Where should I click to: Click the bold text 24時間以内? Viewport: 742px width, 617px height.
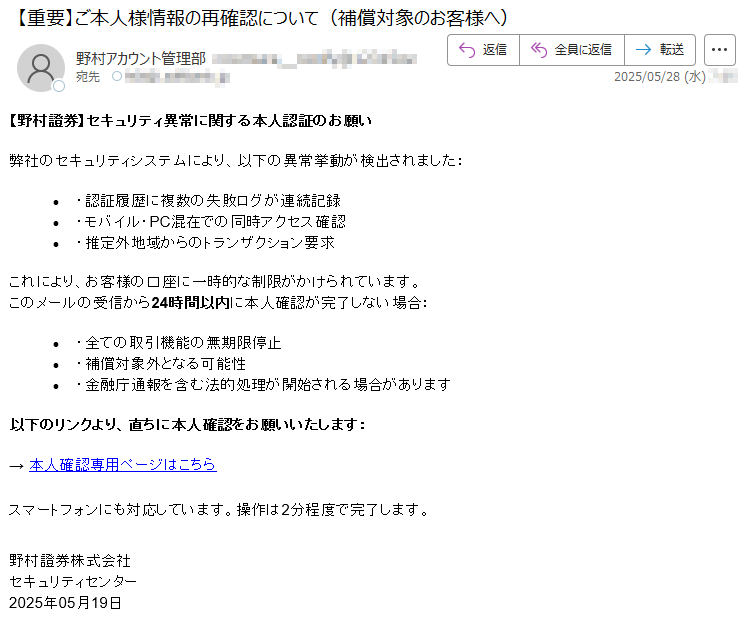[x=191, y=302]
